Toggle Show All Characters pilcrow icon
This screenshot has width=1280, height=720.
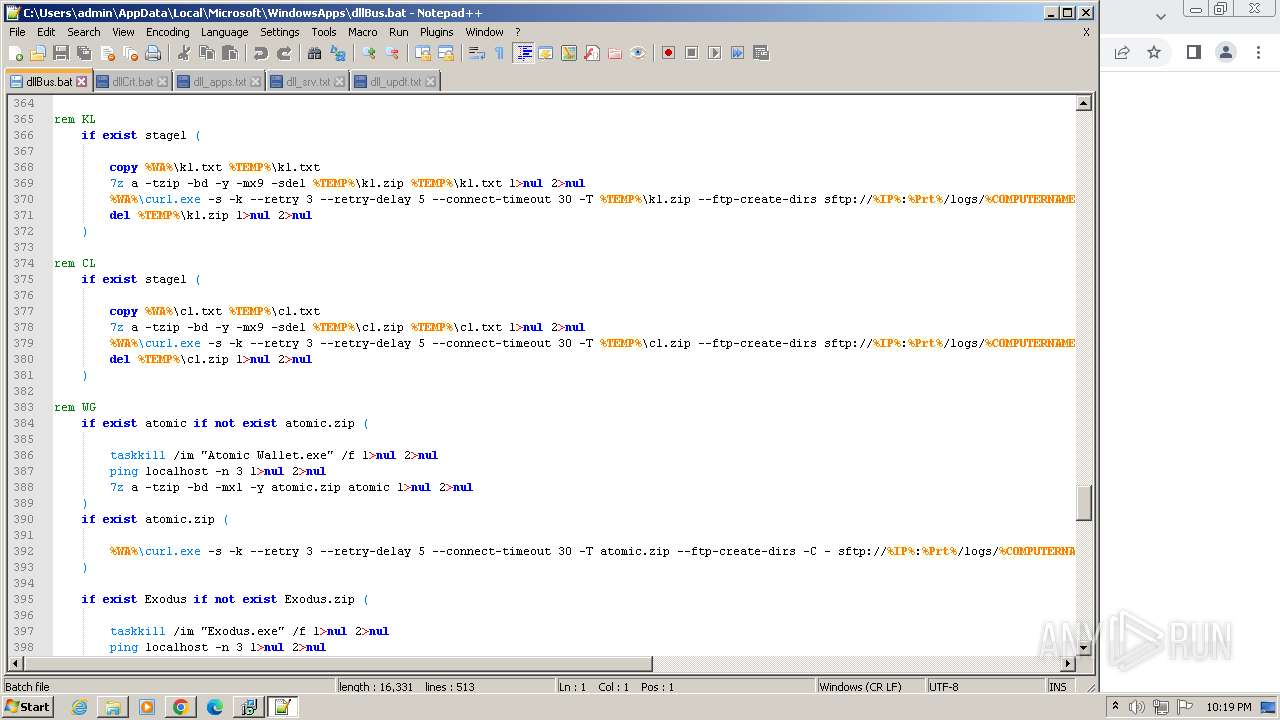click(500, 53)
